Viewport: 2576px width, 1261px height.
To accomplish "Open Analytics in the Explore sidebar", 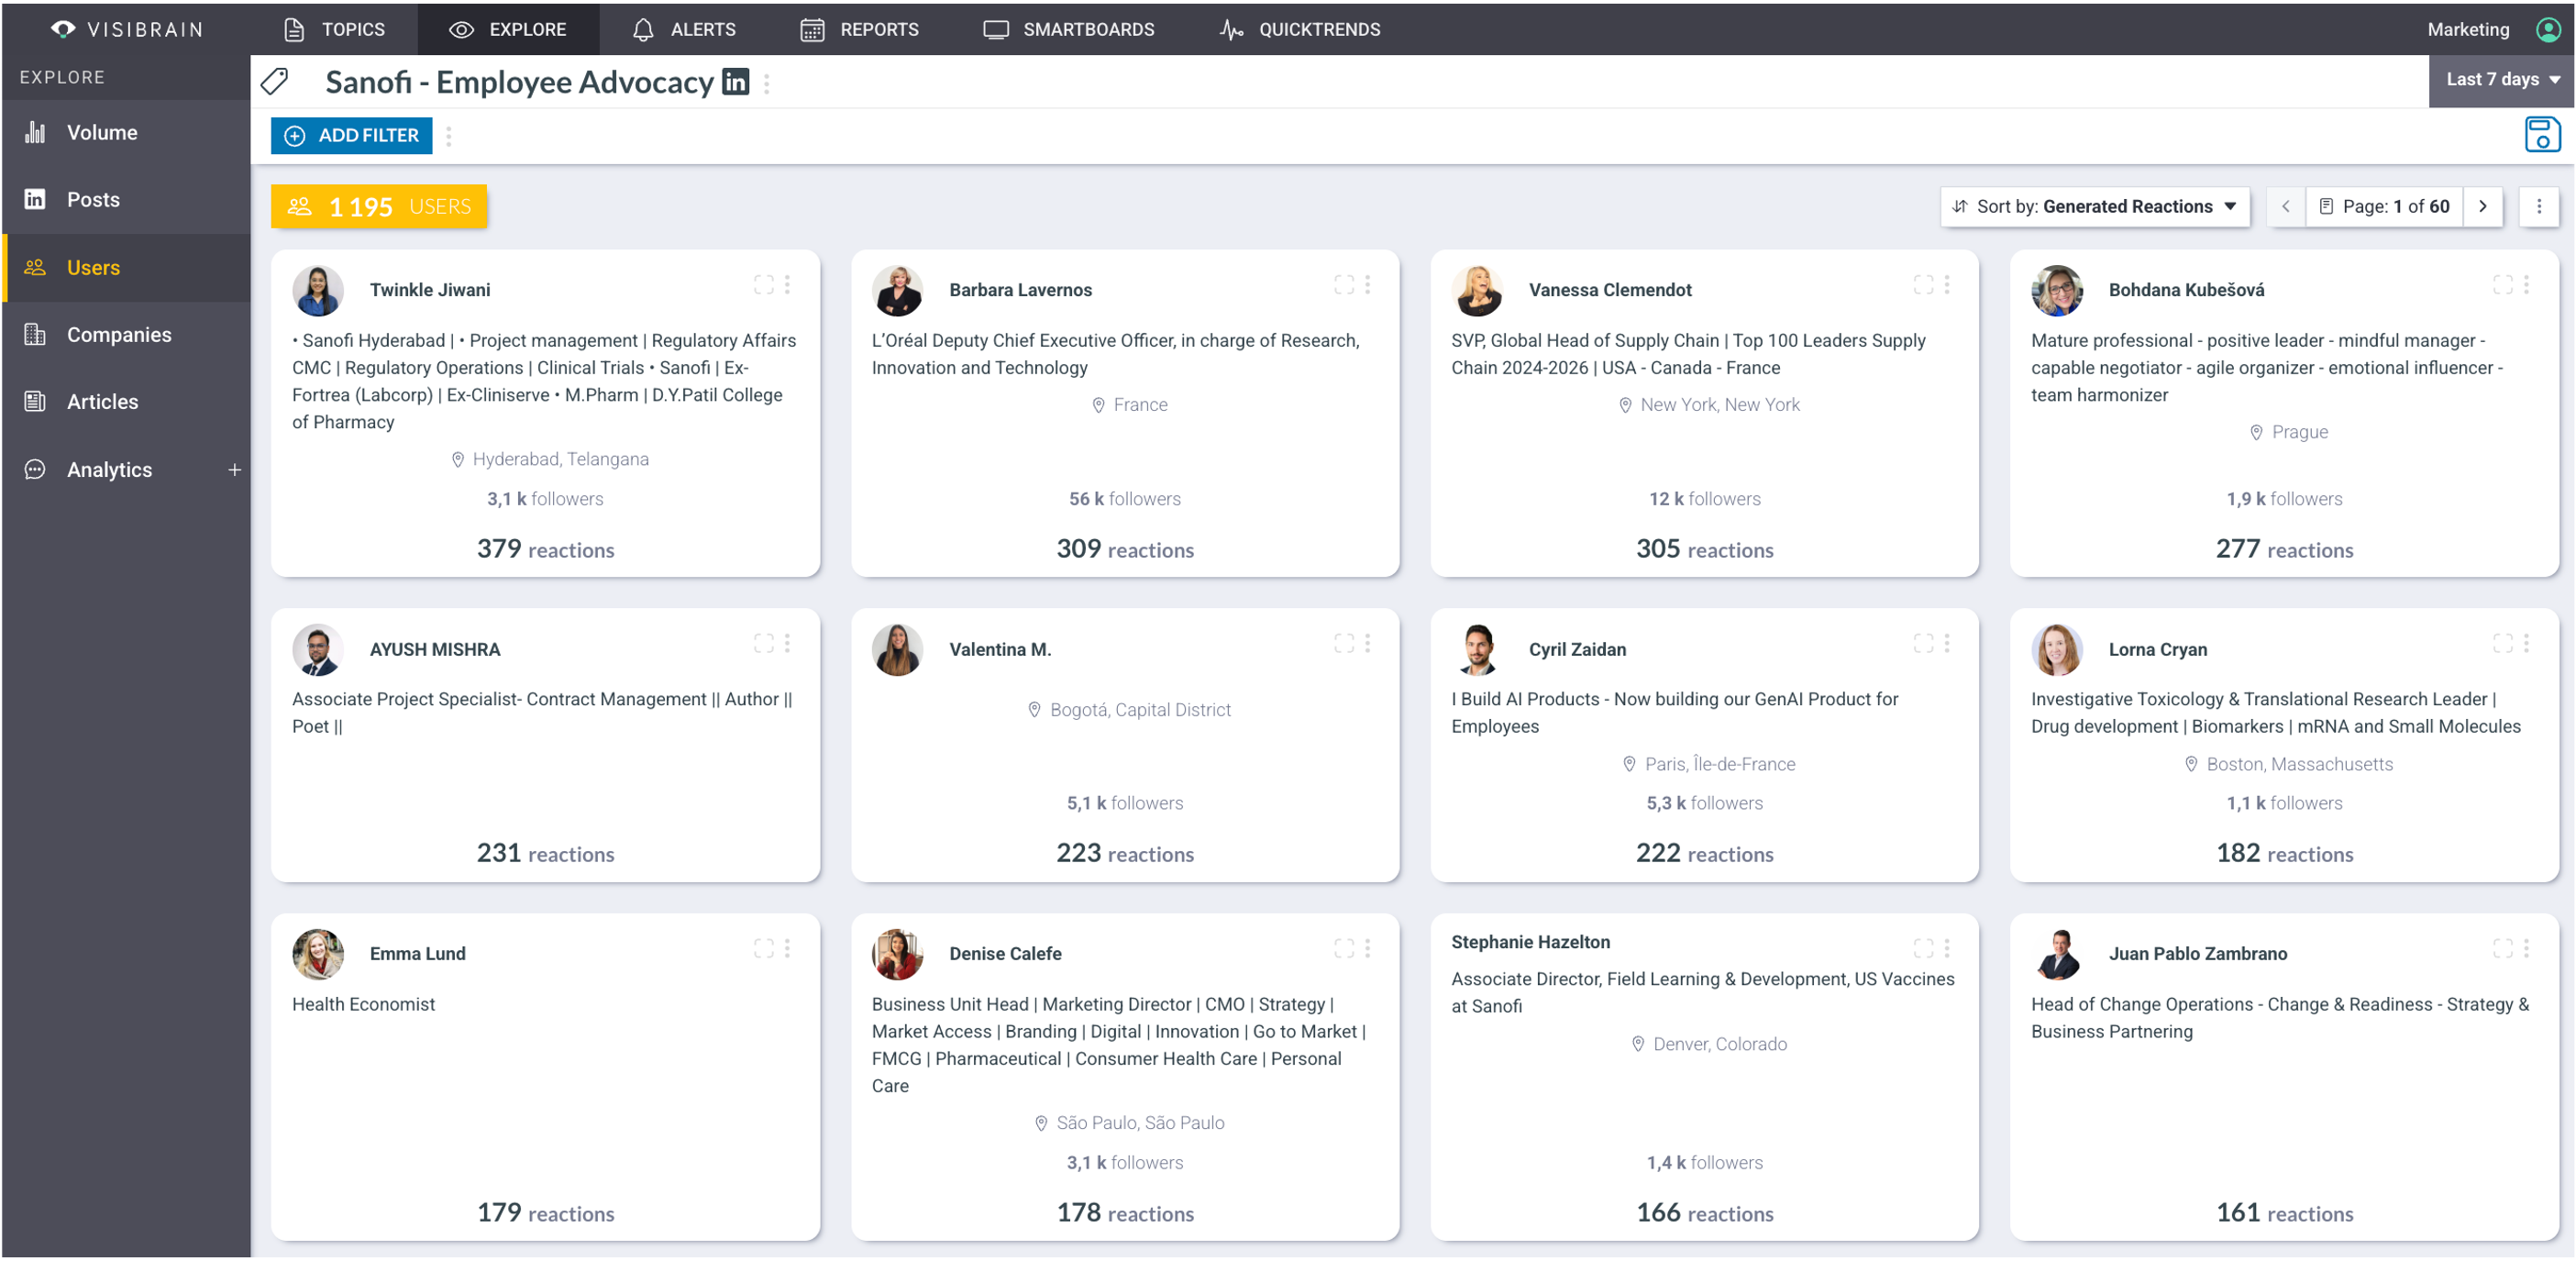I will pos(110,470).
